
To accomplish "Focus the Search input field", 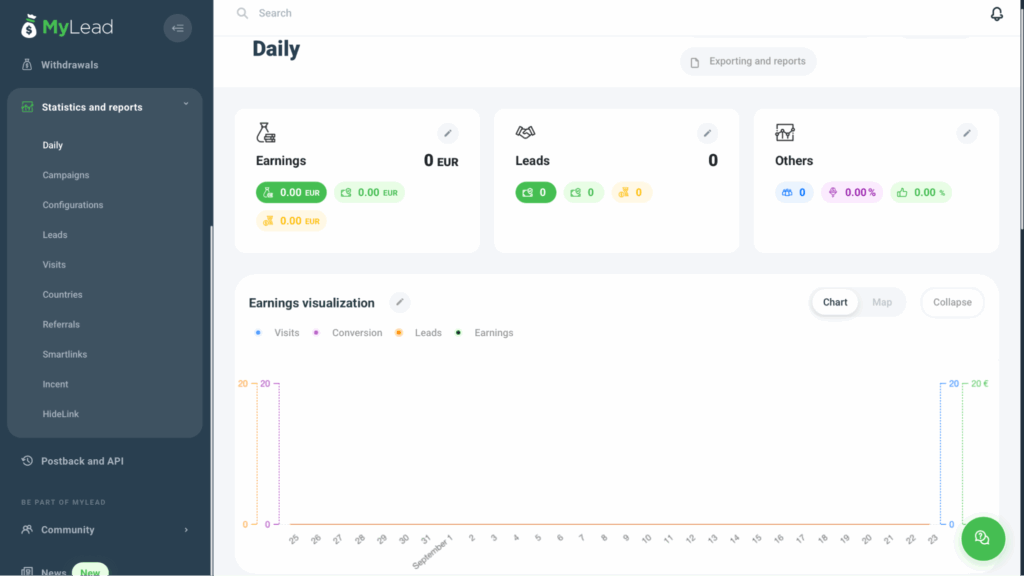I will pos(400,14).
